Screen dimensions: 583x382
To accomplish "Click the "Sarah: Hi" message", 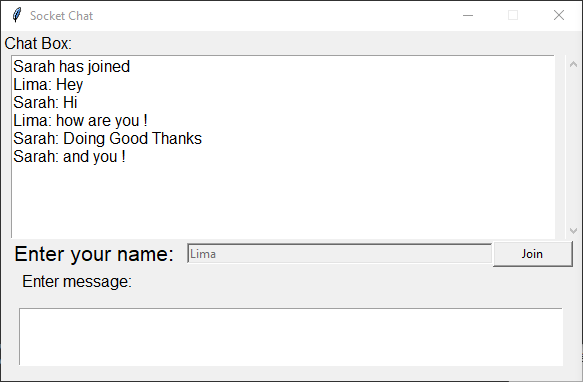I will (45, 103).
